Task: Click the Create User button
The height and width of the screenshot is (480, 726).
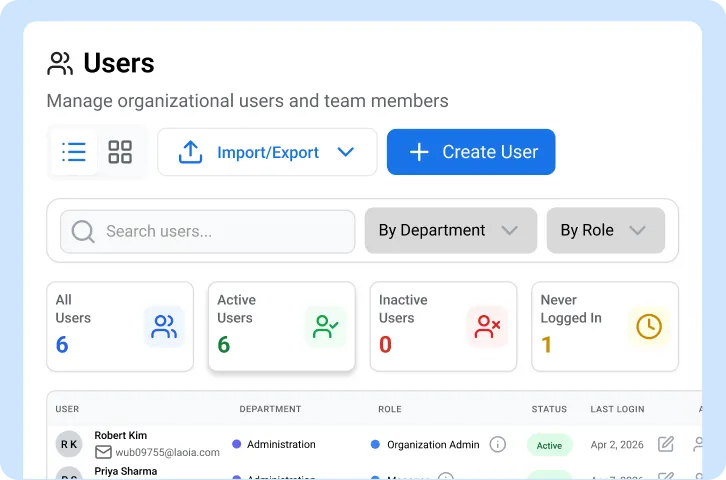Action: click(x=471, y=152)
